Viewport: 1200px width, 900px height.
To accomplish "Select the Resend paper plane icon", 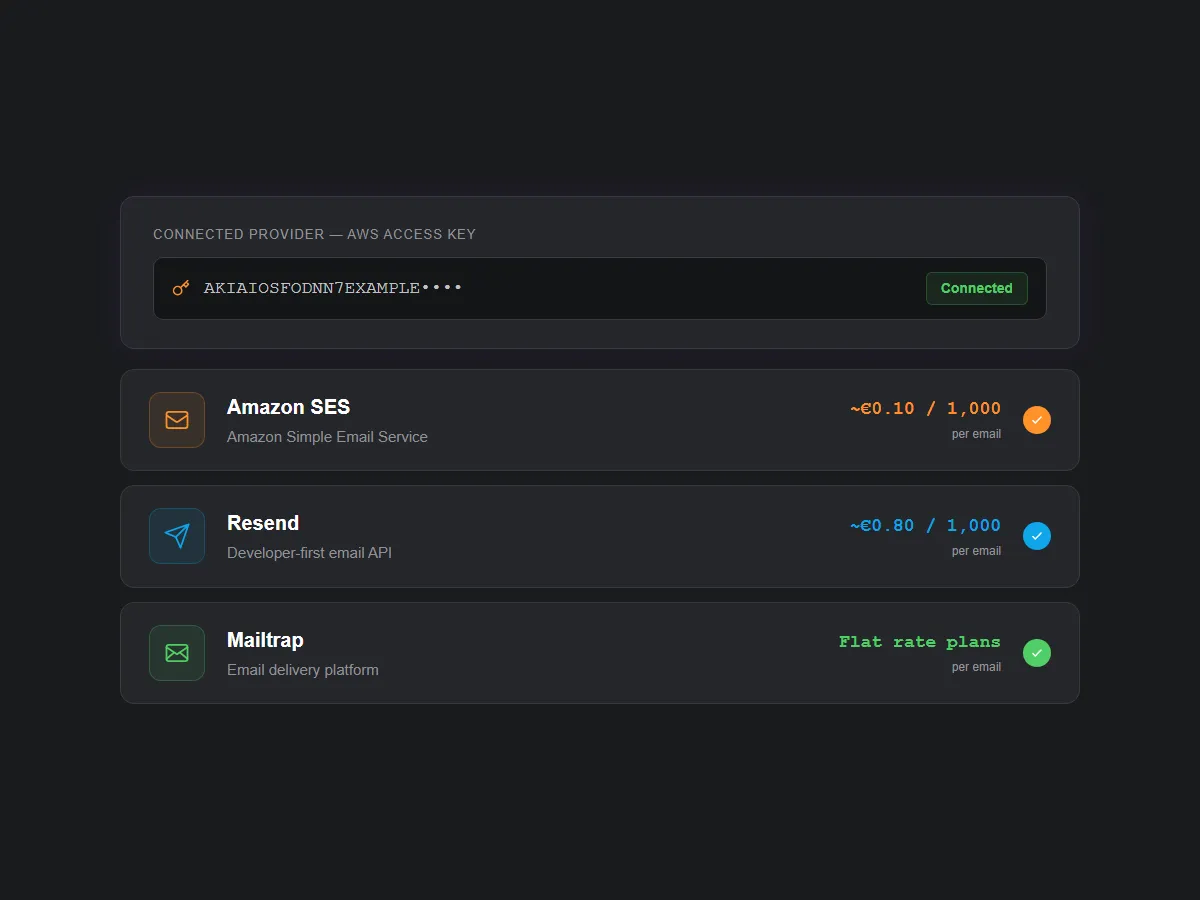I will [x=177, y=536].
